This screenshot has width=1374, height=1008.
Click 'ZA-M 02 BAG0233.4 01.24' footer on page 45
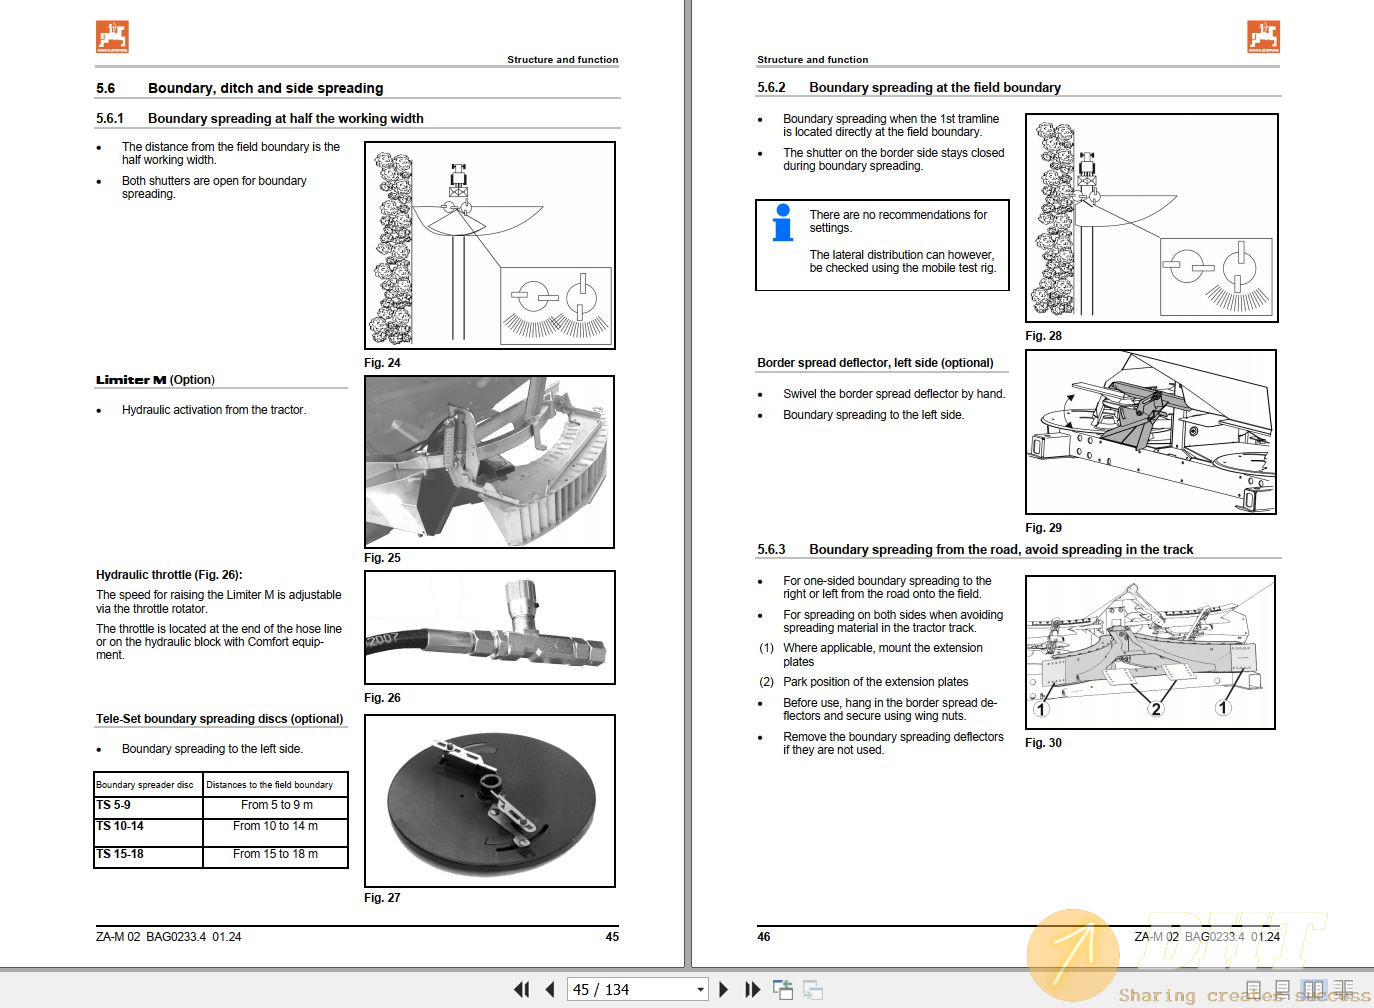[x=168, y=937]
